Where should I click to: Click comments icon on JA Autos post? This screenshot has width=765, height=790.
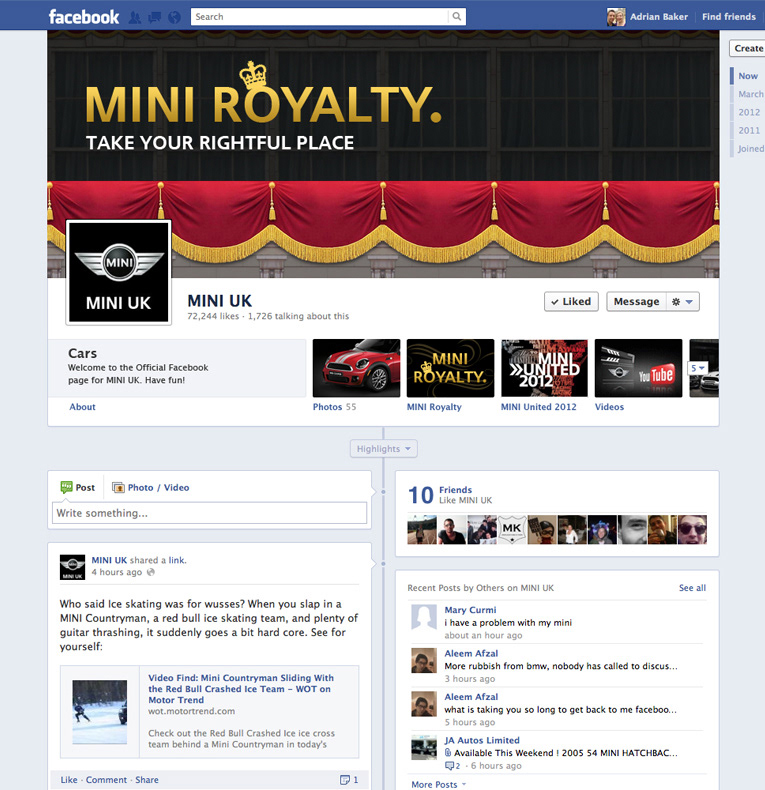[449, 766]
